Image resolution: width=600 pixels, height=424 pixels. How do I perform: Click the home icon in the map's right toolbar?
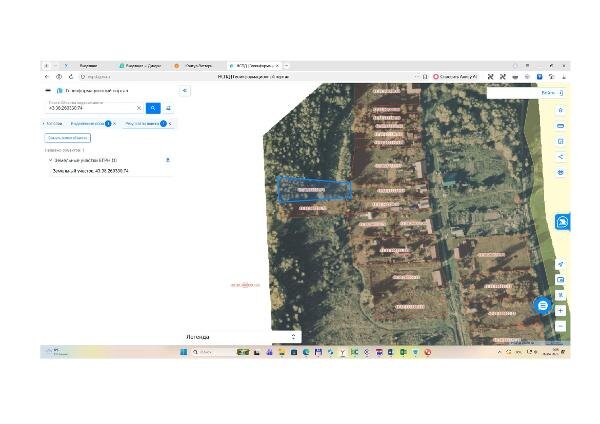click(x=561, y=110)
